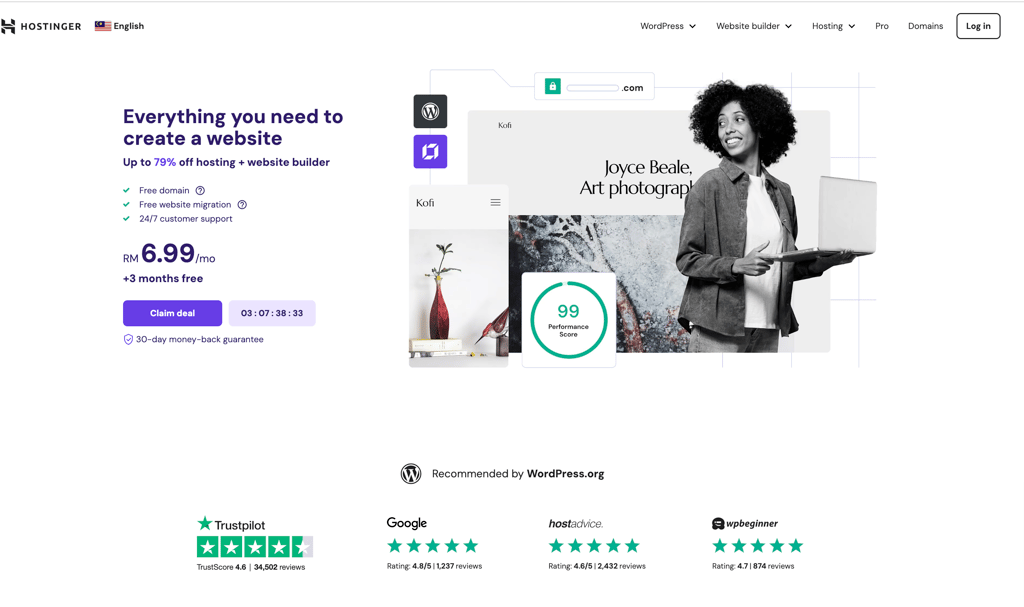The height and width of the screenshot is (607, 1024).
Task: Expand the Hosting dropdown menu
Action: click(x=833, y=26)
